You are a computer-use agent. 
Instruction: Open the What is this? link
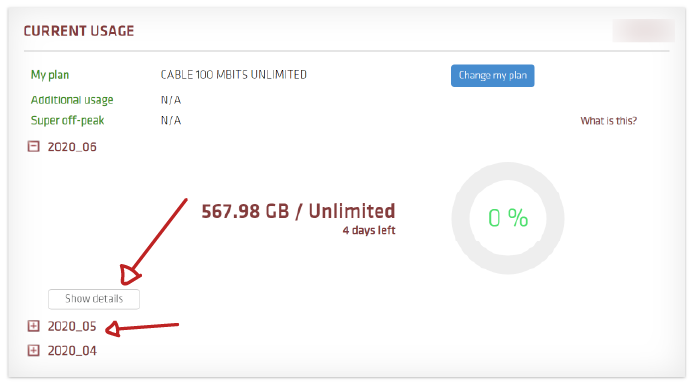pos(609,121)
